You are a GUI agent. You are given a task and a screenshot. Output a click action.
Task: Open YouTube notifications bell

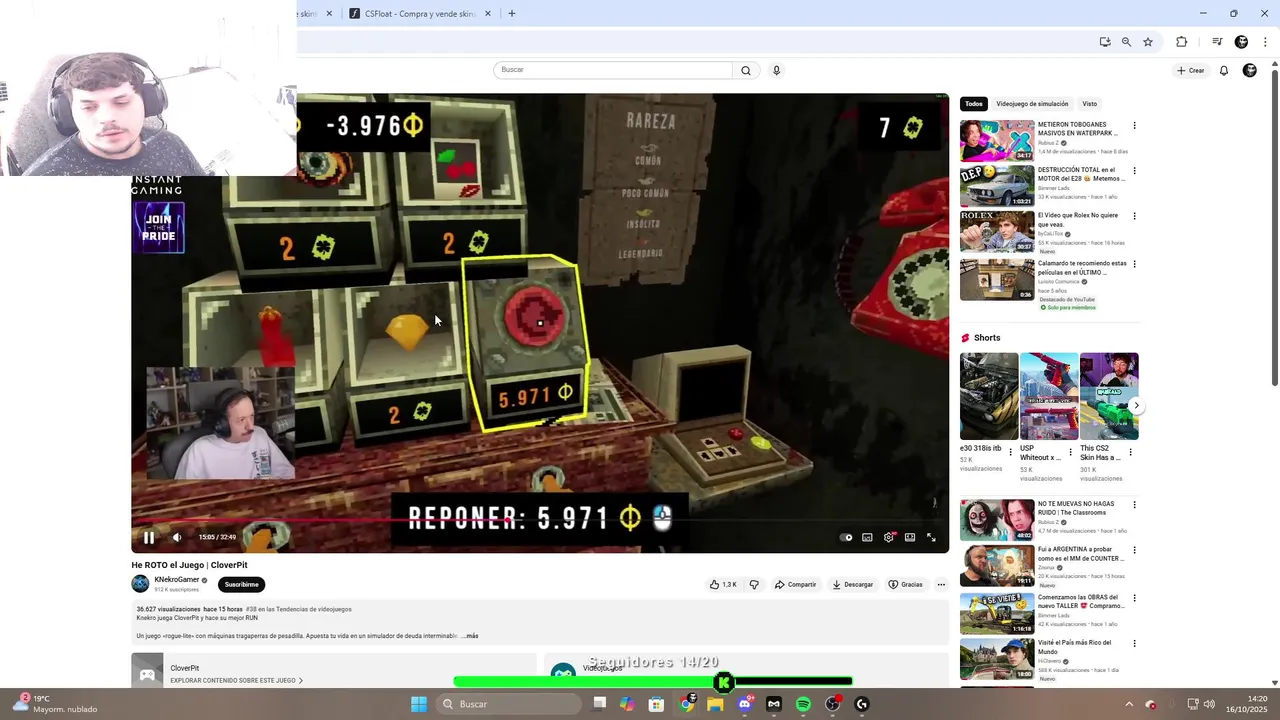(1223, 70)
